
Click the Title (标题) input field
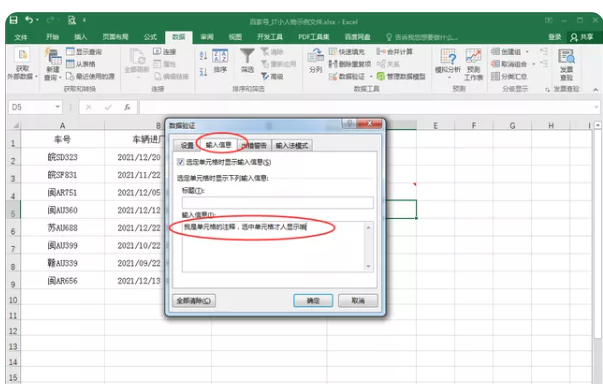coord(278,203)
